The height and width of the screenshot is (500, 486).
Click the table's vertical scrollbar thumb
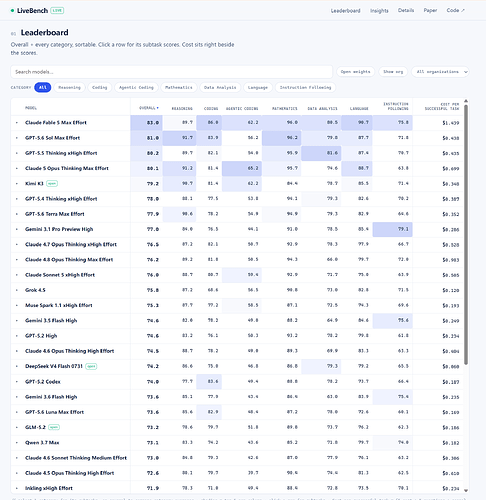tap(466, 235)
